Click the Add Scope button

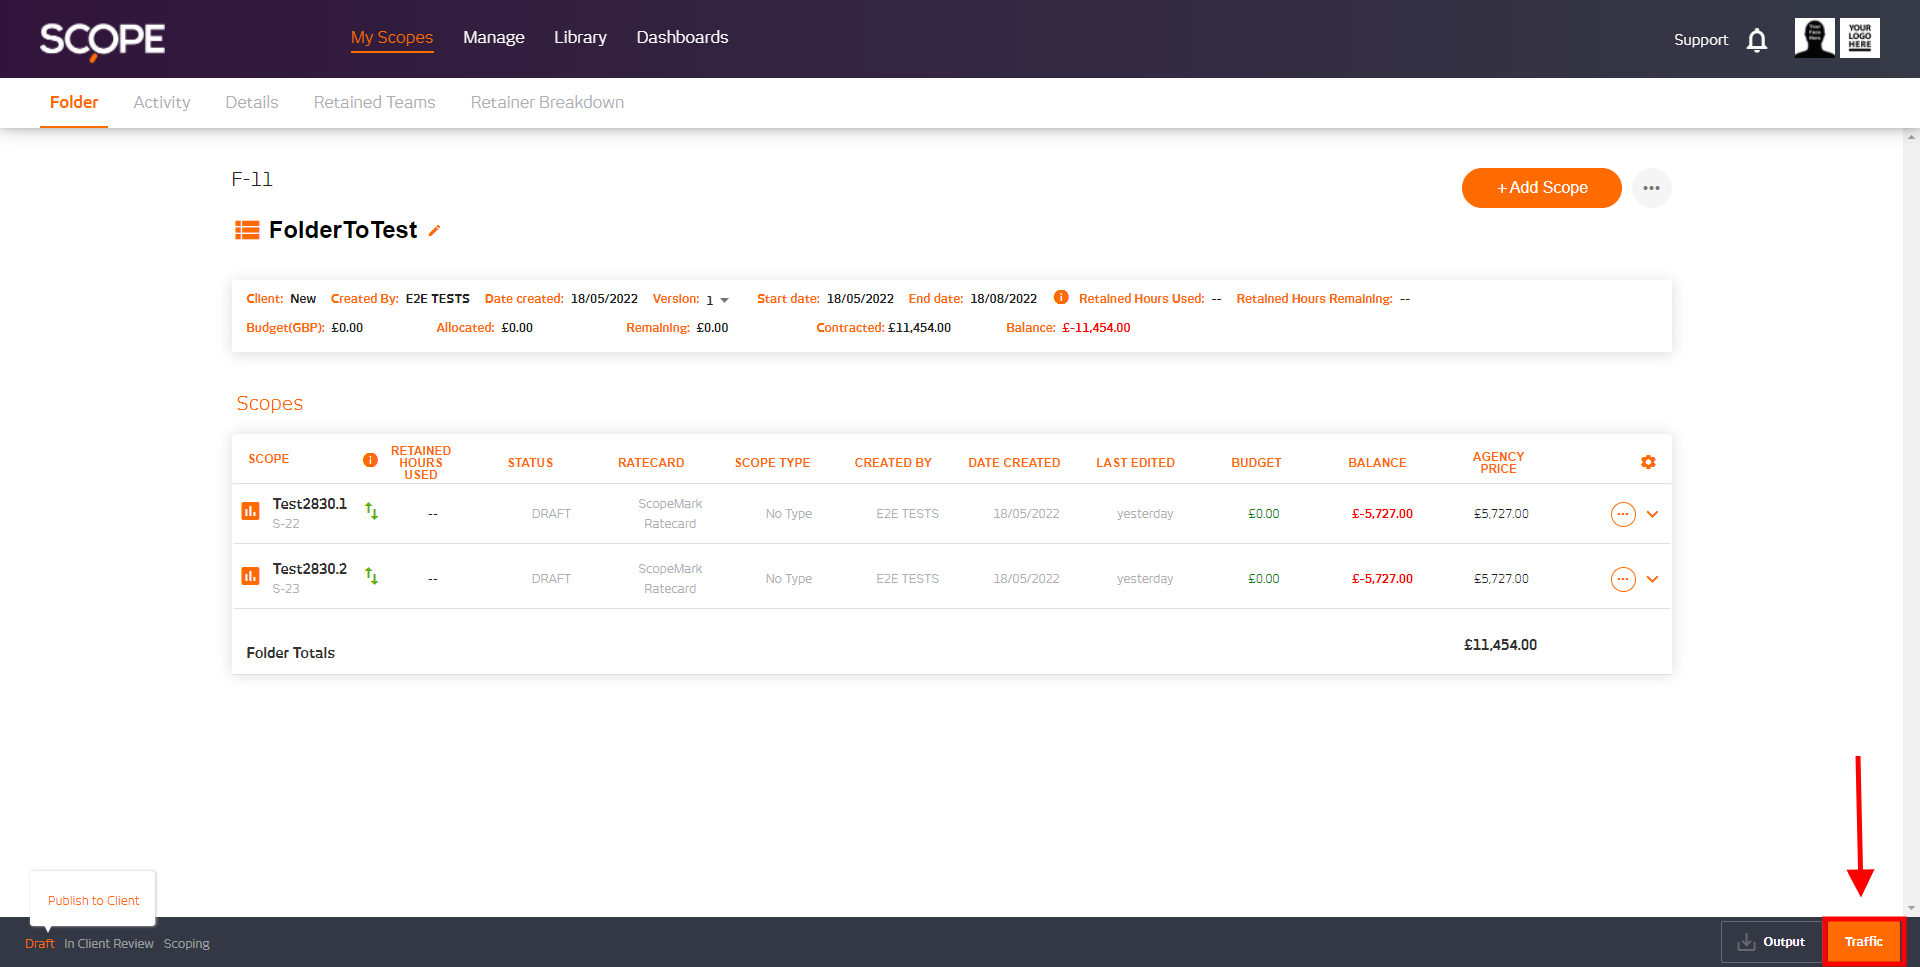coord(1542,188)
